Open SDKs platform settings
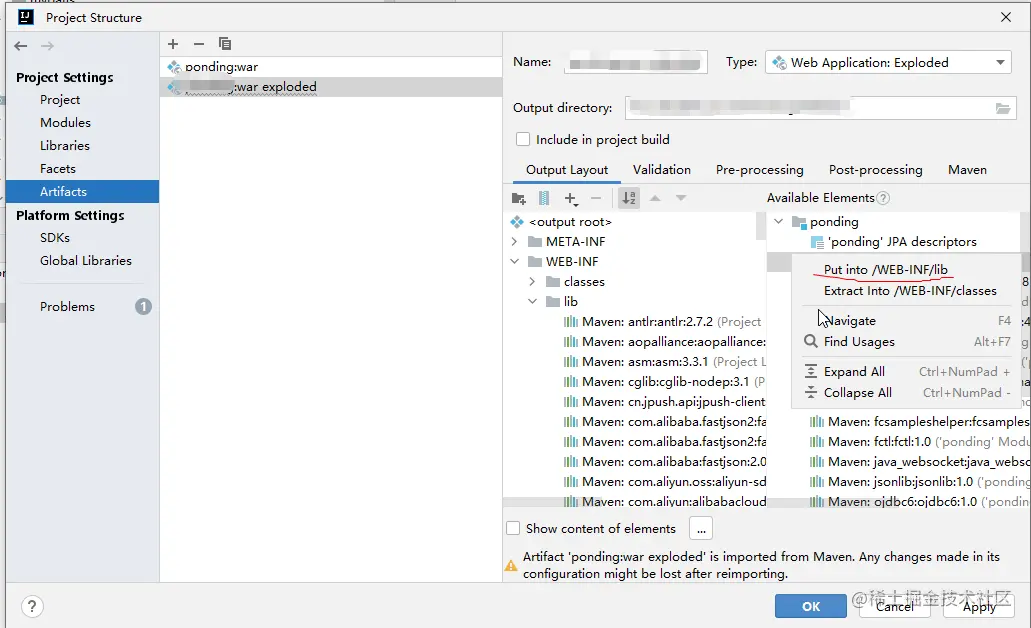The height and width of the screenshot is (628, 1031). click(55, 238)
